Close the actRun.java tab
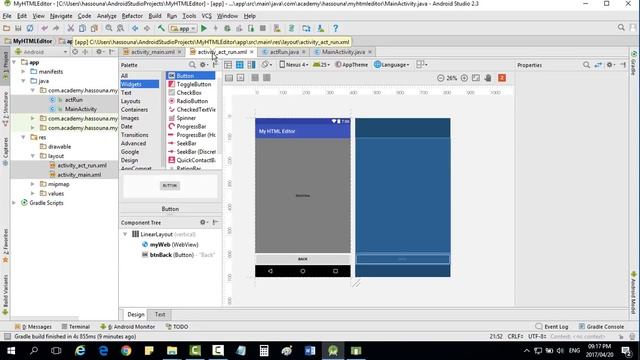 [304, 52]
